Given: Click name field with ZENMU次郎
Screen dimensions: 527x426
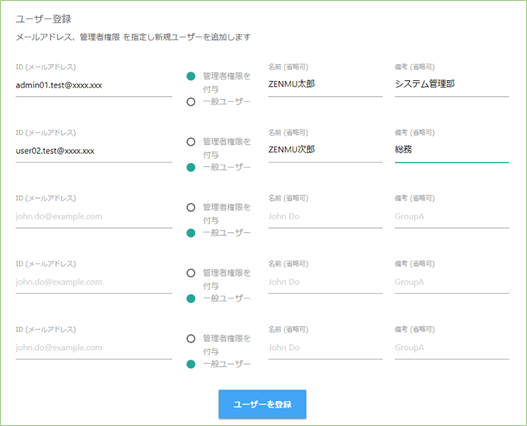Looking at the screenshot, I should pos(325,150).
